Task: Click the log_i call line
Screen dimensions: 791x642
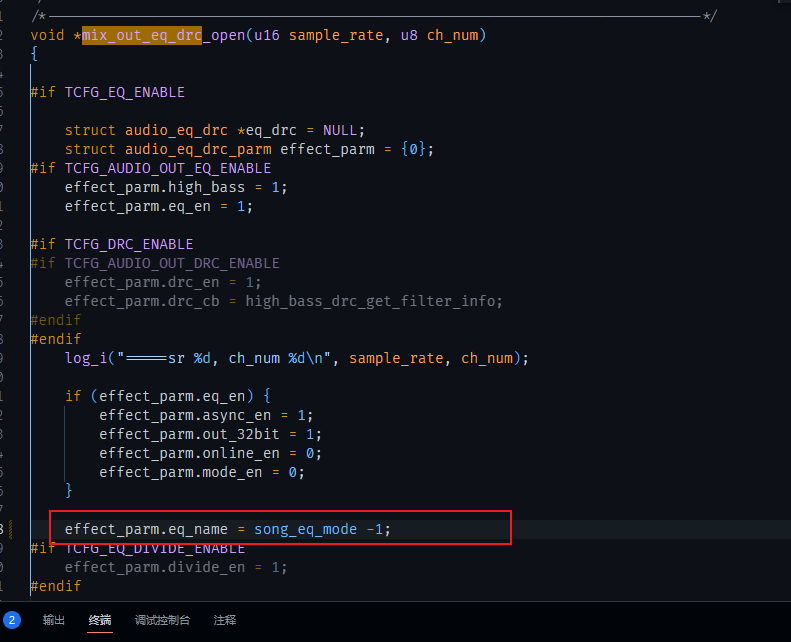Action: 297,358
